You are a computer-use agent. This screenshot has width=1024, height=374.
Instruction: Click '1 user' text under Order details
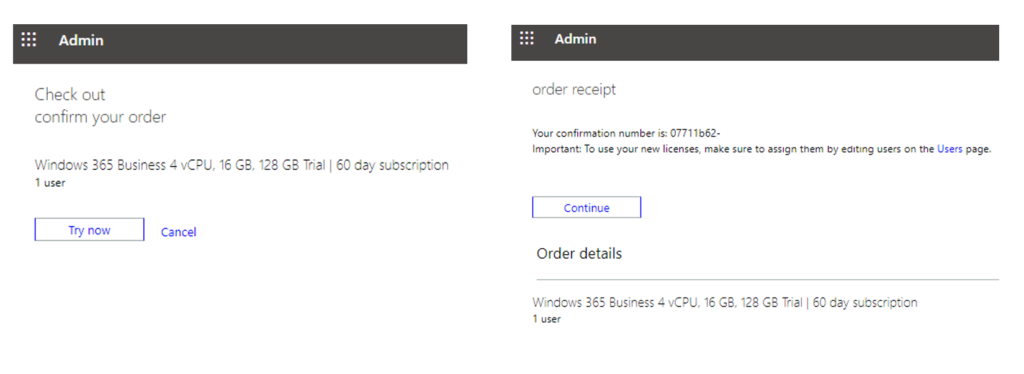547,319
